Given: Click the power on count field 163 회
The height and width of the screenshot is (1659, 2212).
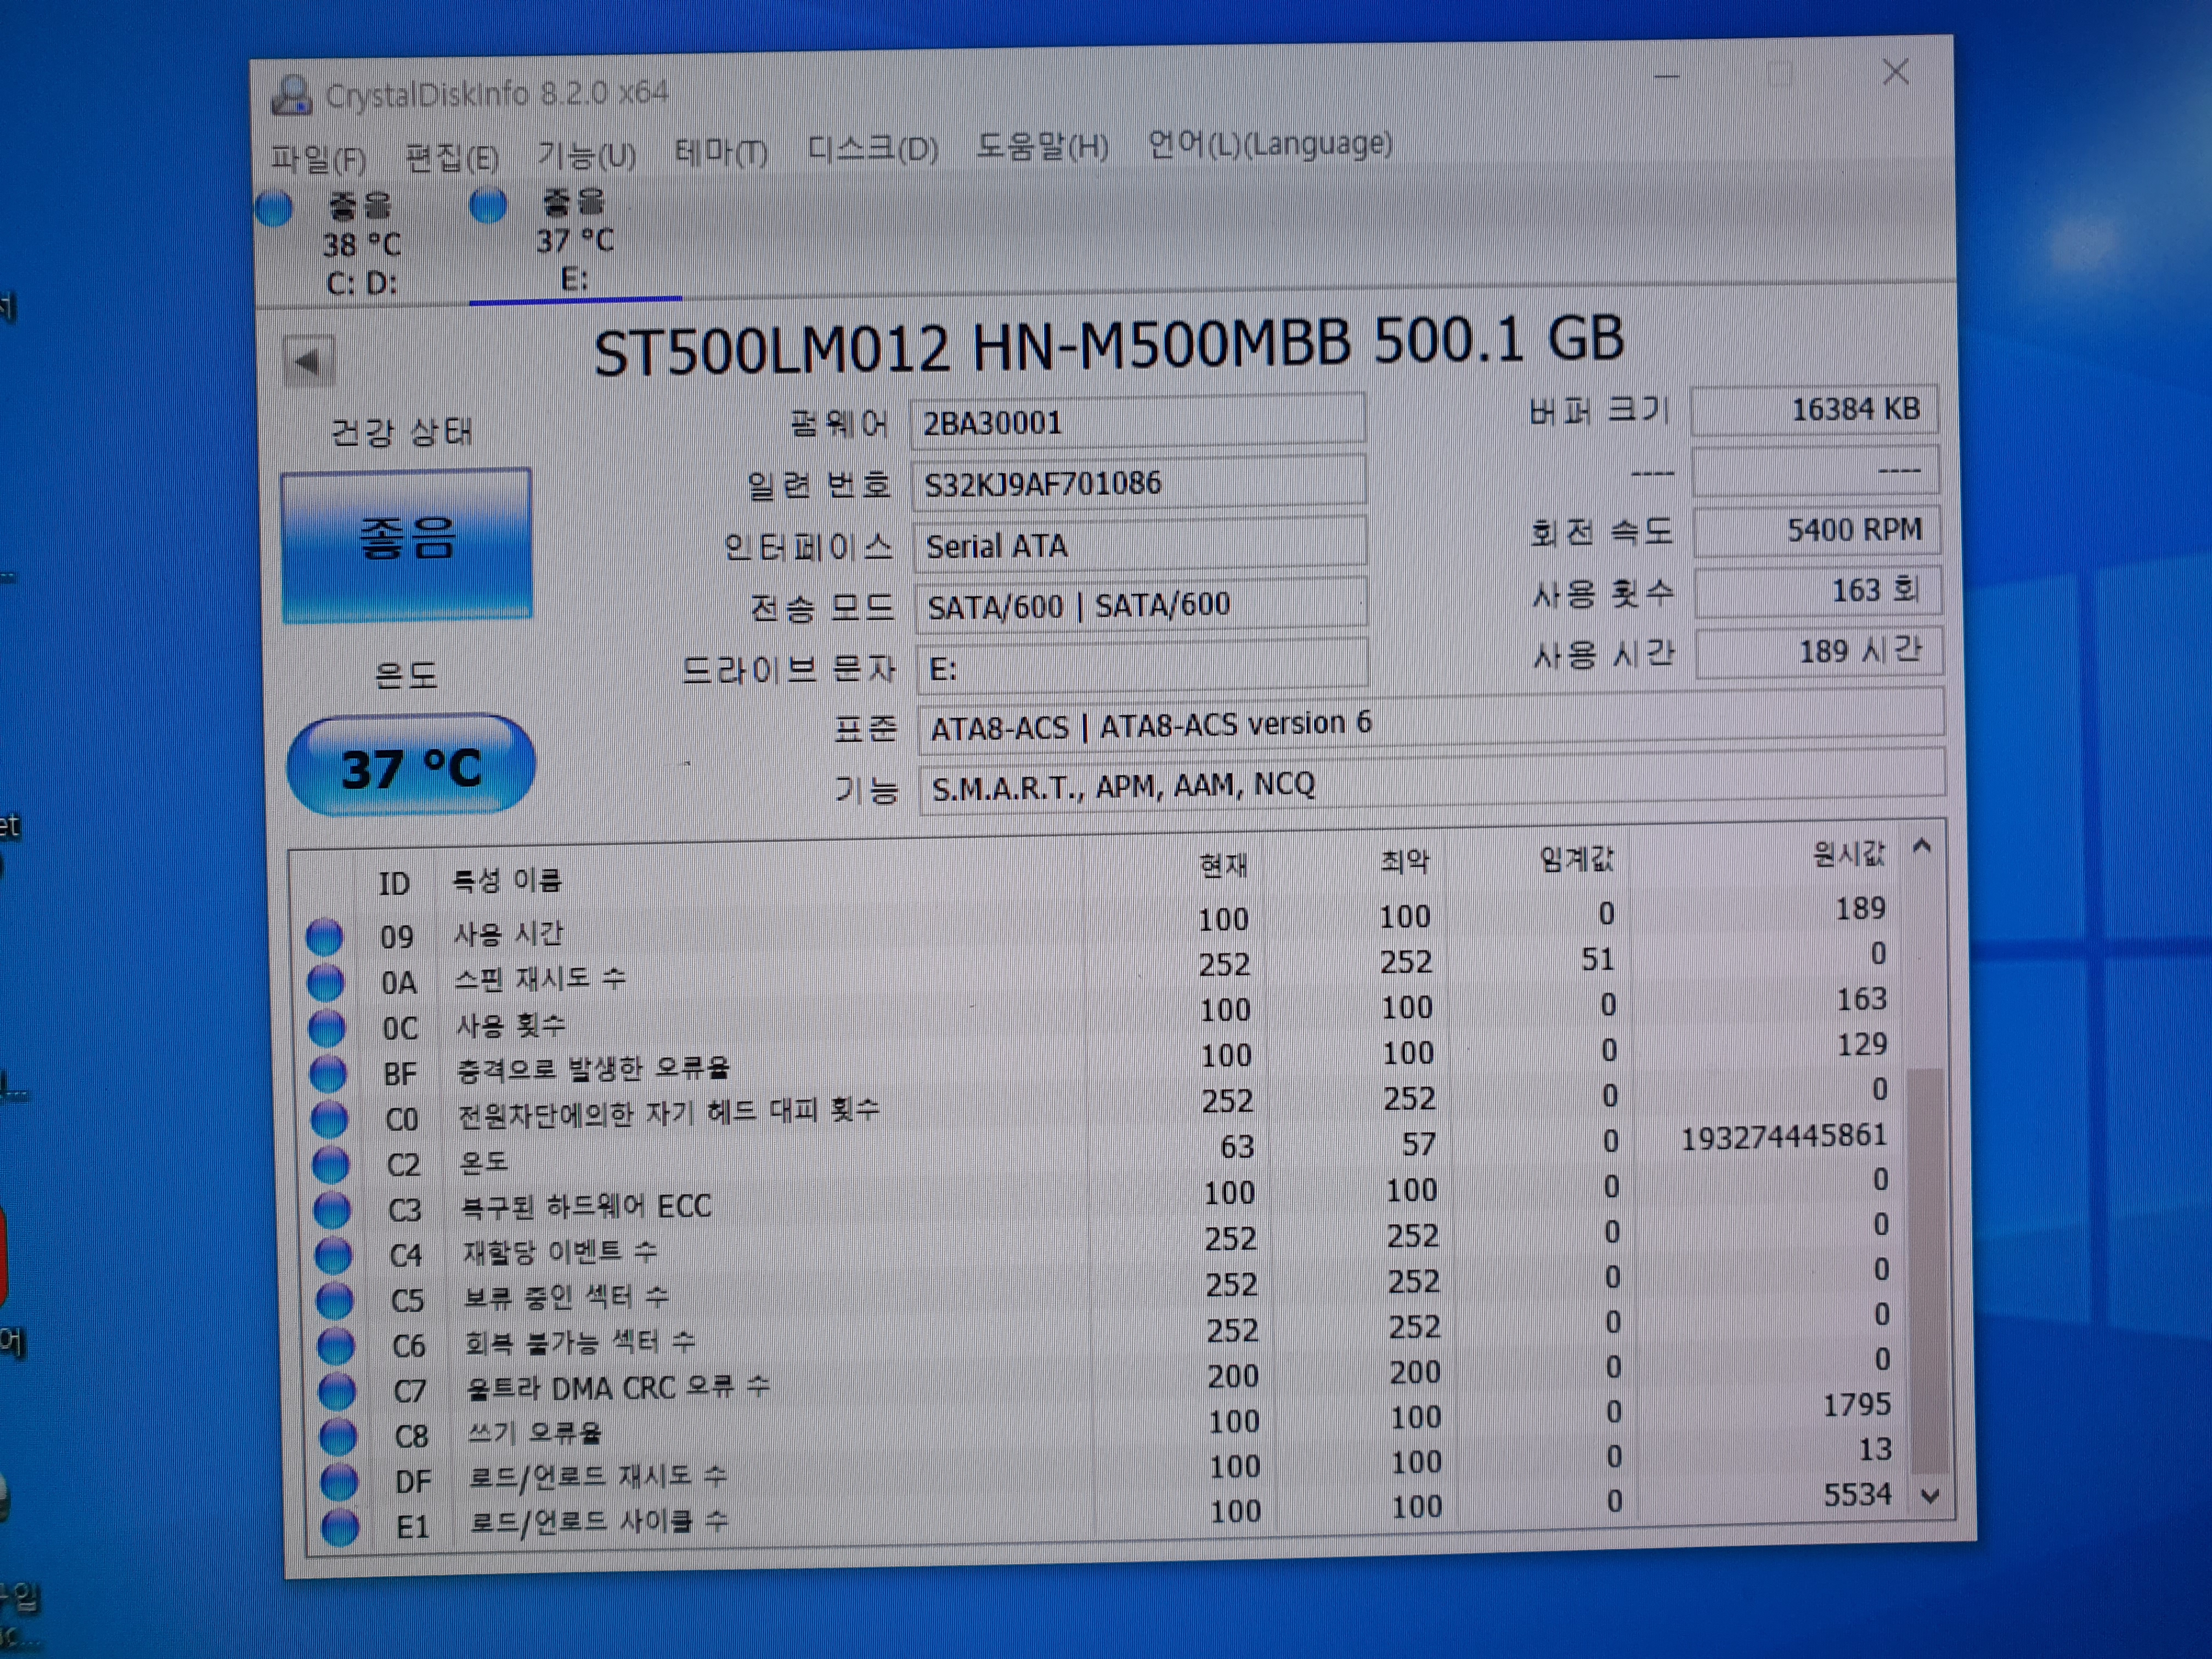Looking at the screenshot, I should [1818, 591].
